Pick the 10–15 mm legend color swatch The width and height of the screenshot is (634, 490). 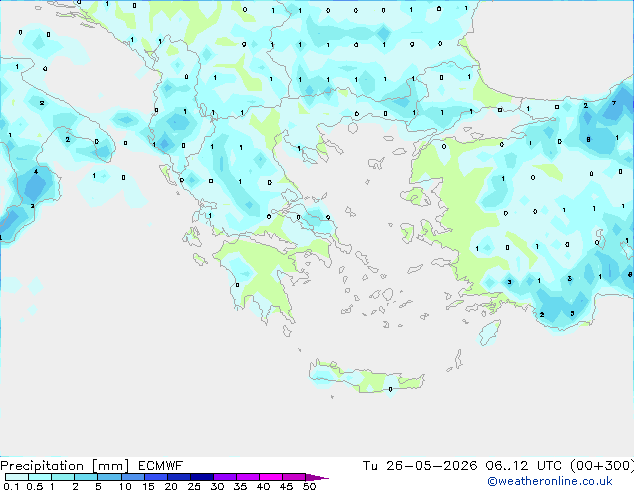(132, 477)
